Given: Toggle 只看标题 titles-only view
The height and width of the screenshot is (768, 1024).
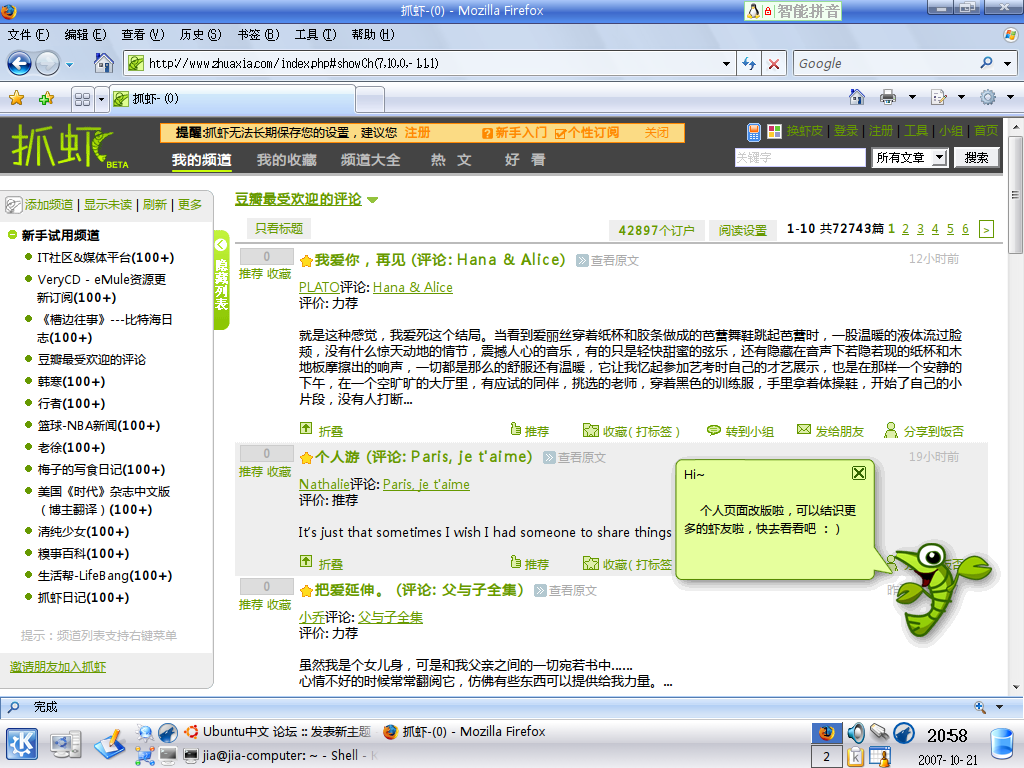Looking at the screenshot, I should pos(279,228).
